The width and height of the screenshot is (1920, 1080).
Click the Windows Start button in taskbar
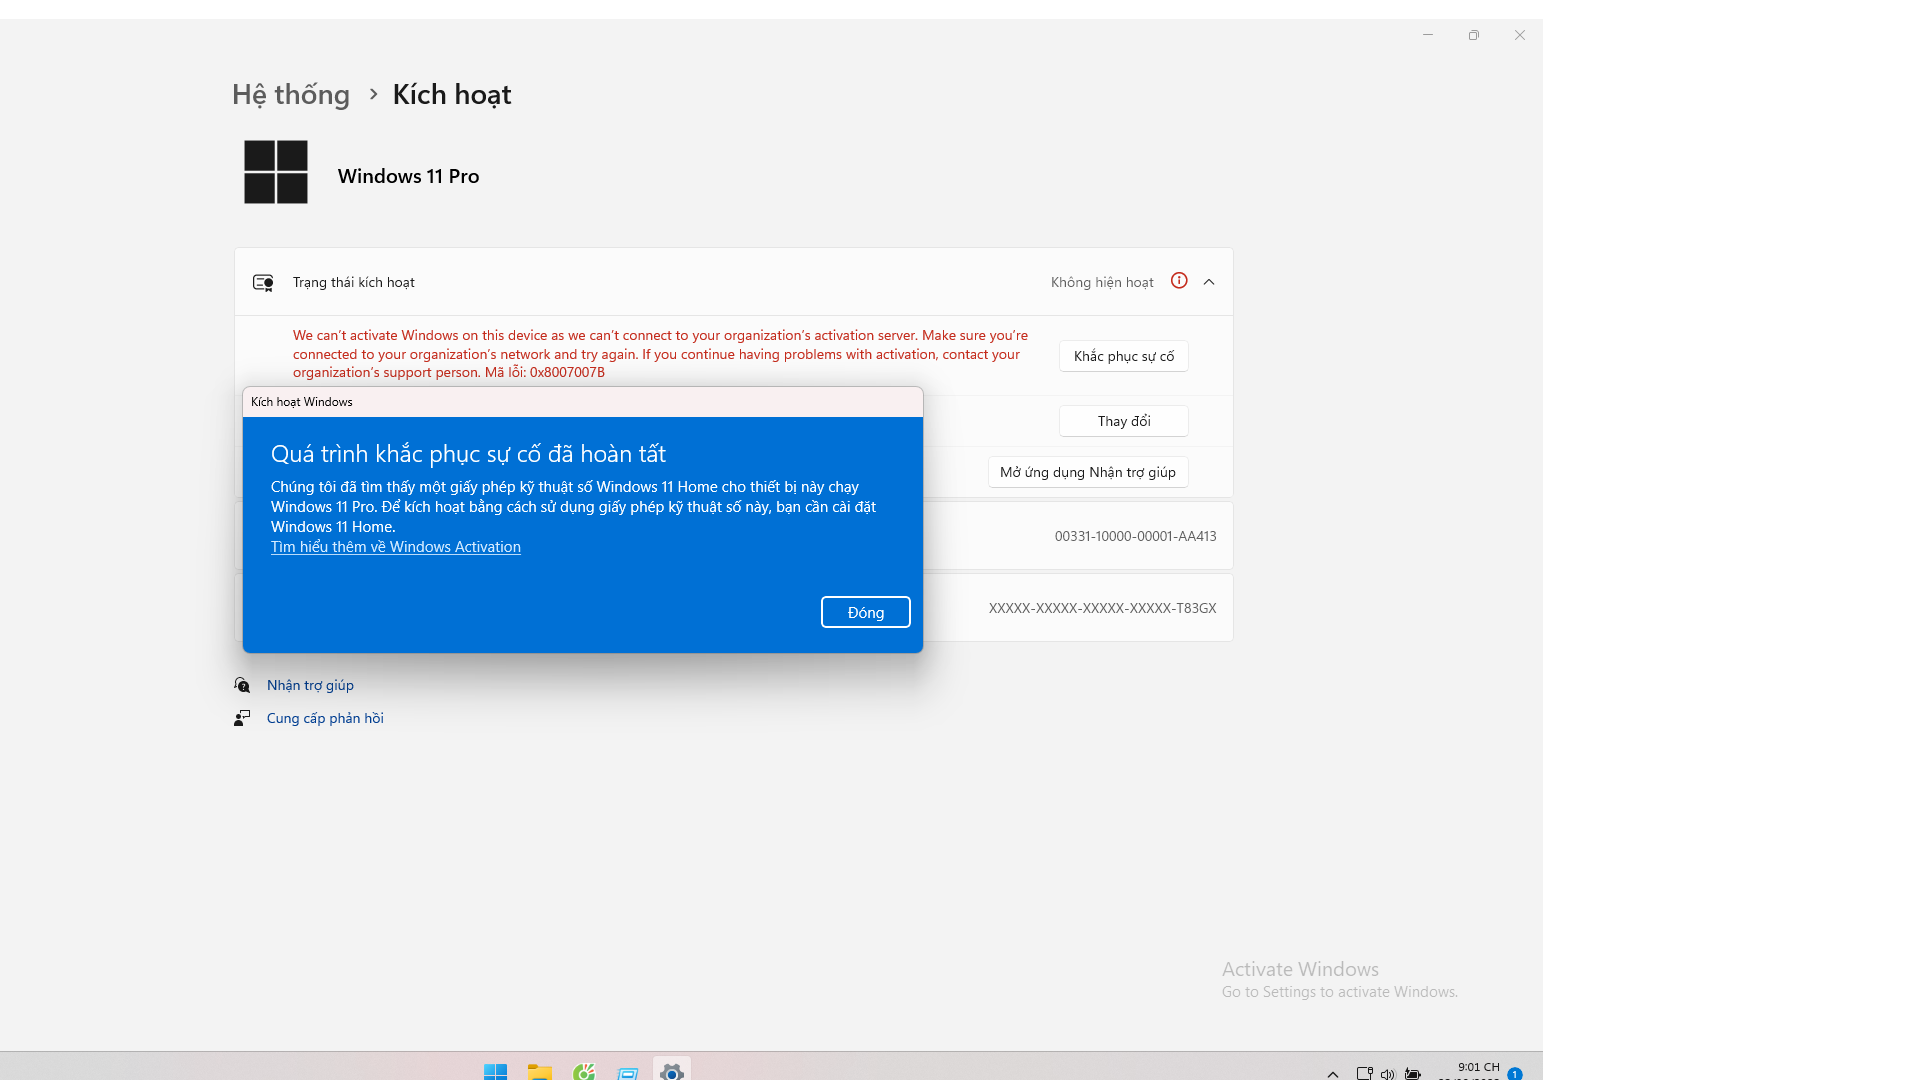point(495,1071)
